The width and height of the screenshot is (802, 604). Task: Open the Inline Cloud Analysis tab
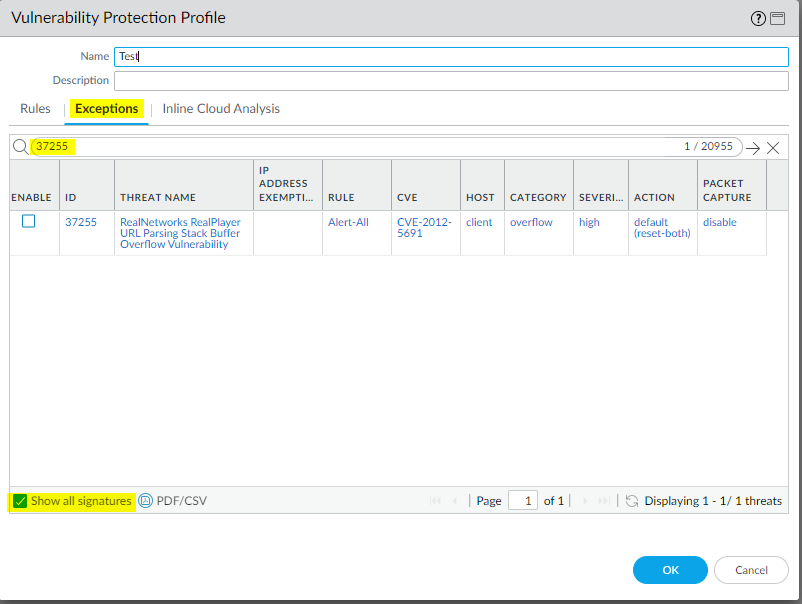click(x=221, y=109)
